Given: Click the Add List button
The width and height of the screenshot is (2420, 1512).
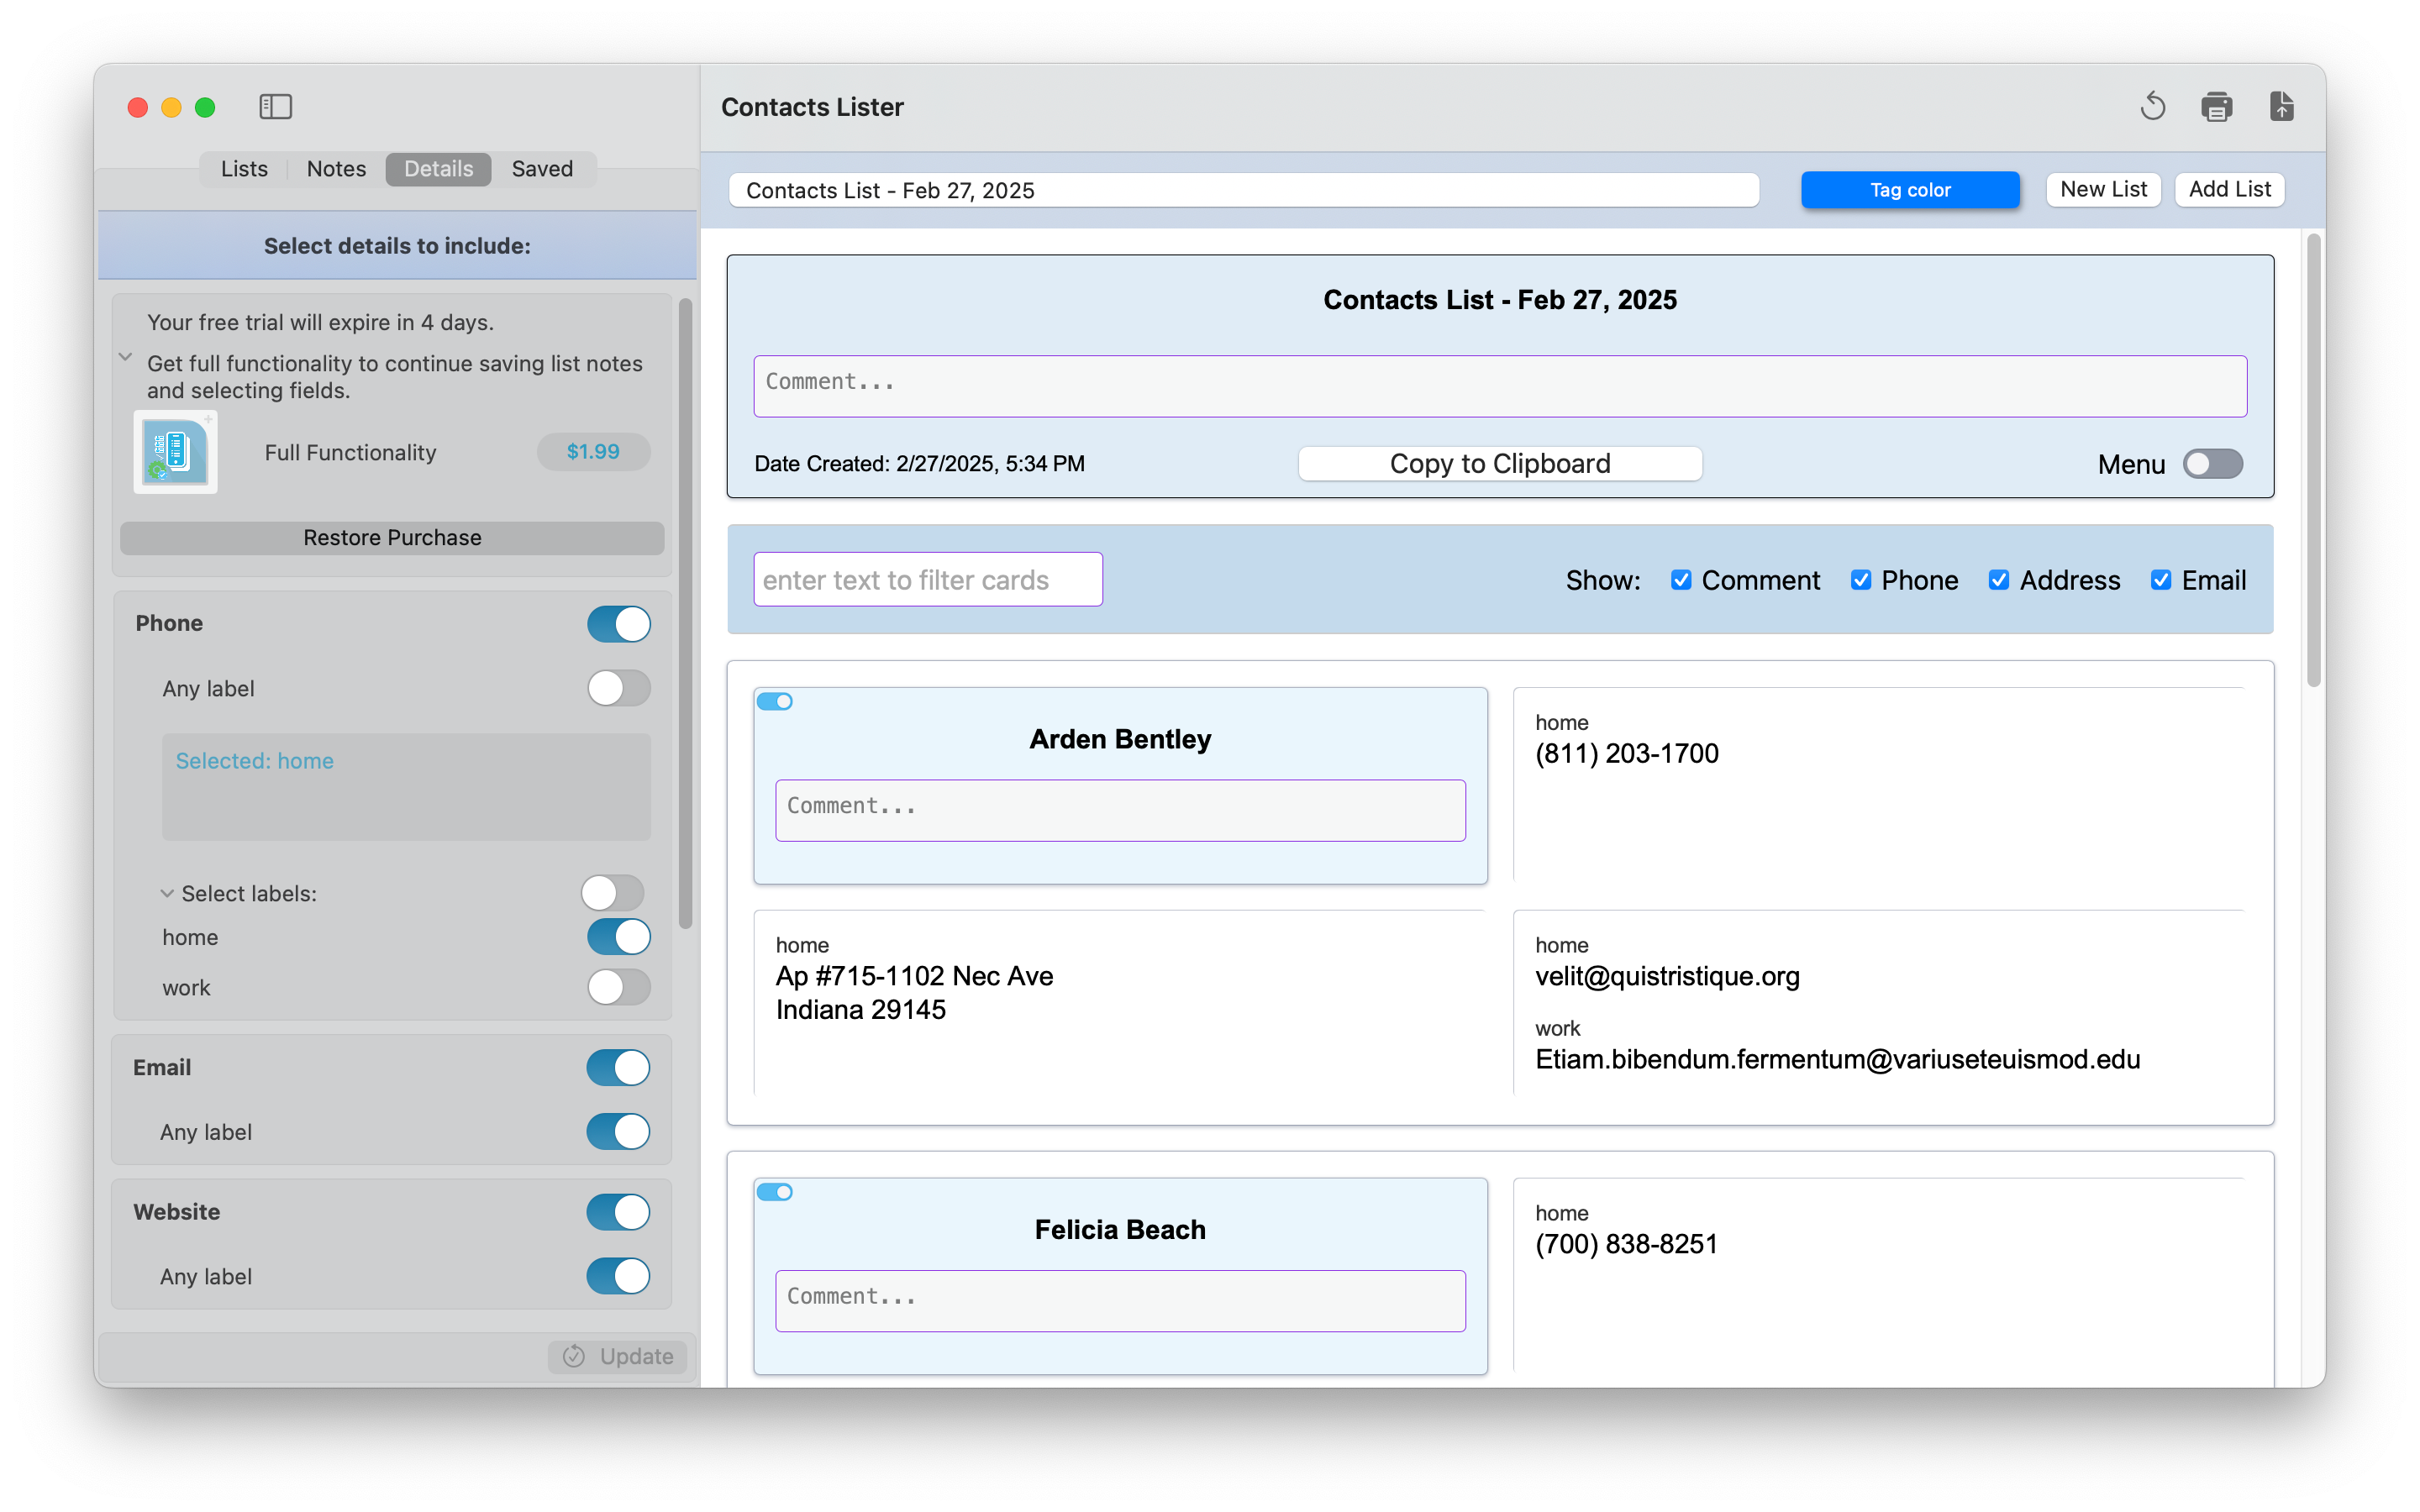Looking at the screenshot, I should tap(2229, 189).
